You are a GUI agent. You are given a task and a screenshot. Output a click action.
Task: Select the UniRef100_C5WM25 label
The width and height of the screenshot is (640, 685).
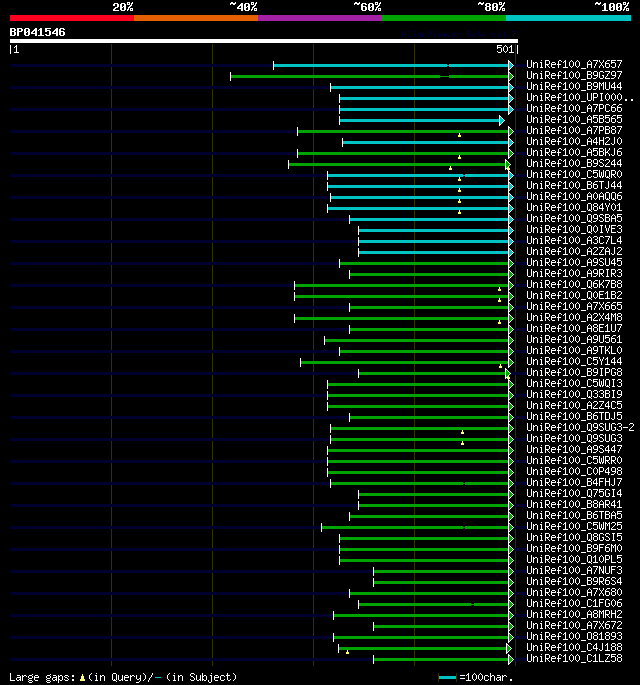point(574,527)
